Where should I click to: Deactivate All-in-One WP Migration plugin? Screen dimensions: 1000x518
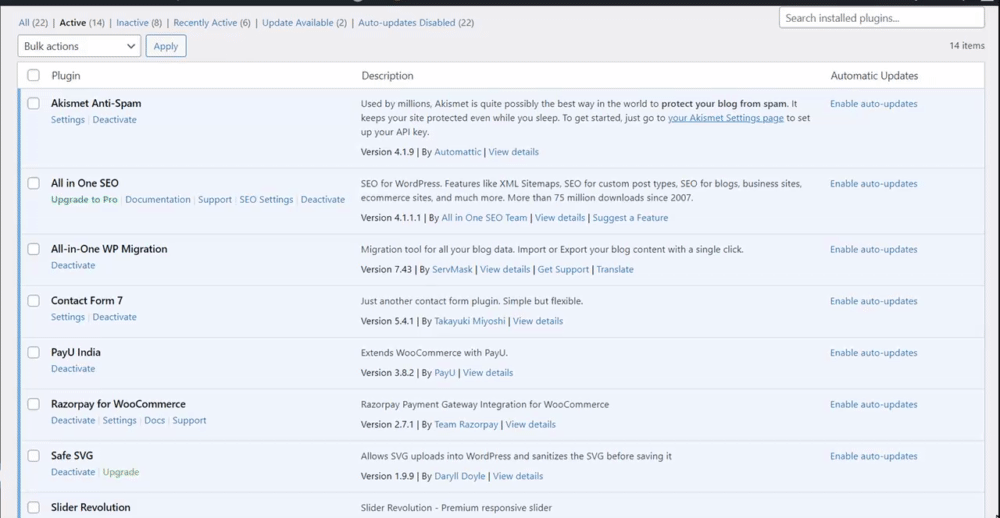tap(73, 265)
